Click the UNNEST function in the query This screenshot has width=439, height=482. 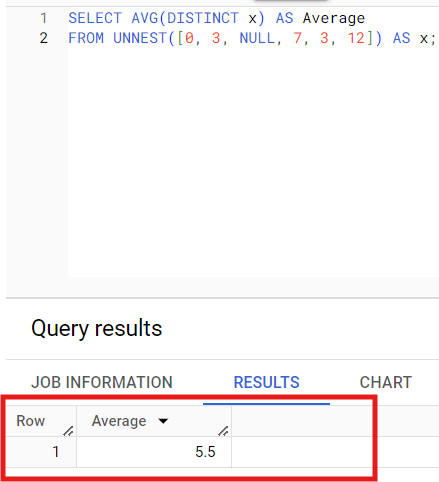click(x=140, y=38)
